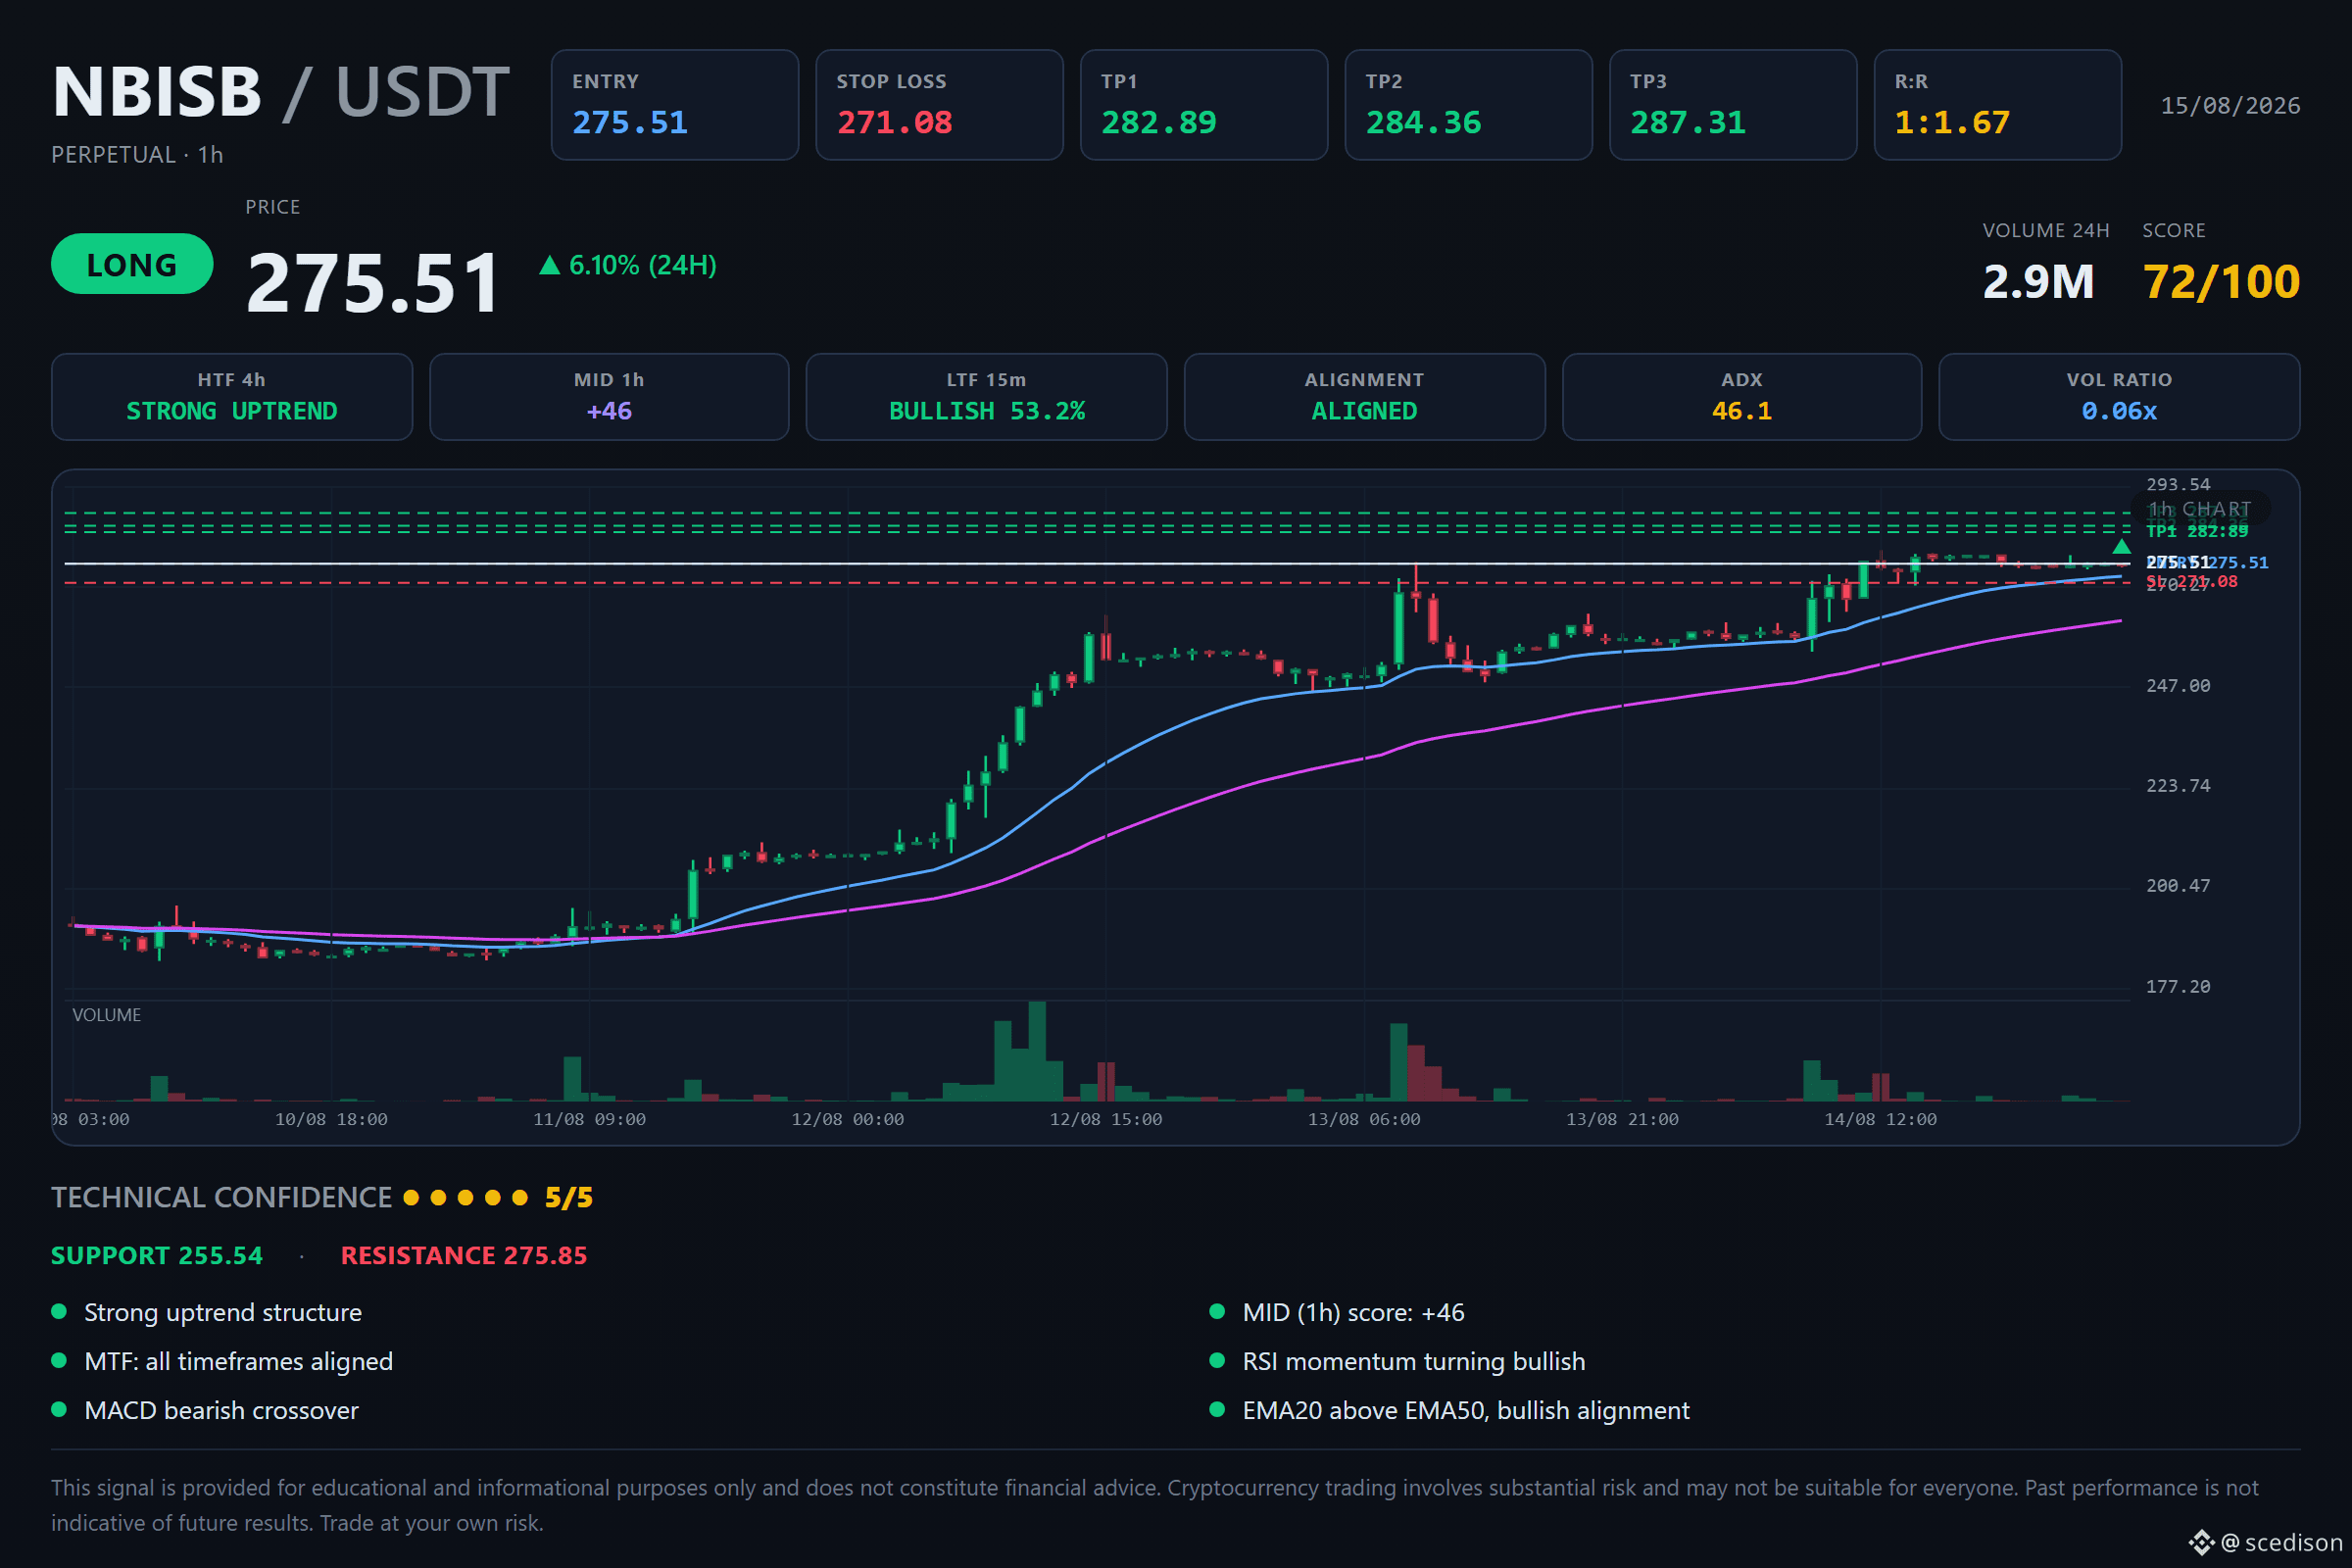Click 'MTF: all timeframes aligned' bullet text
The height and width of the screenshot is (1568, 2352).
pos(239,1362)
